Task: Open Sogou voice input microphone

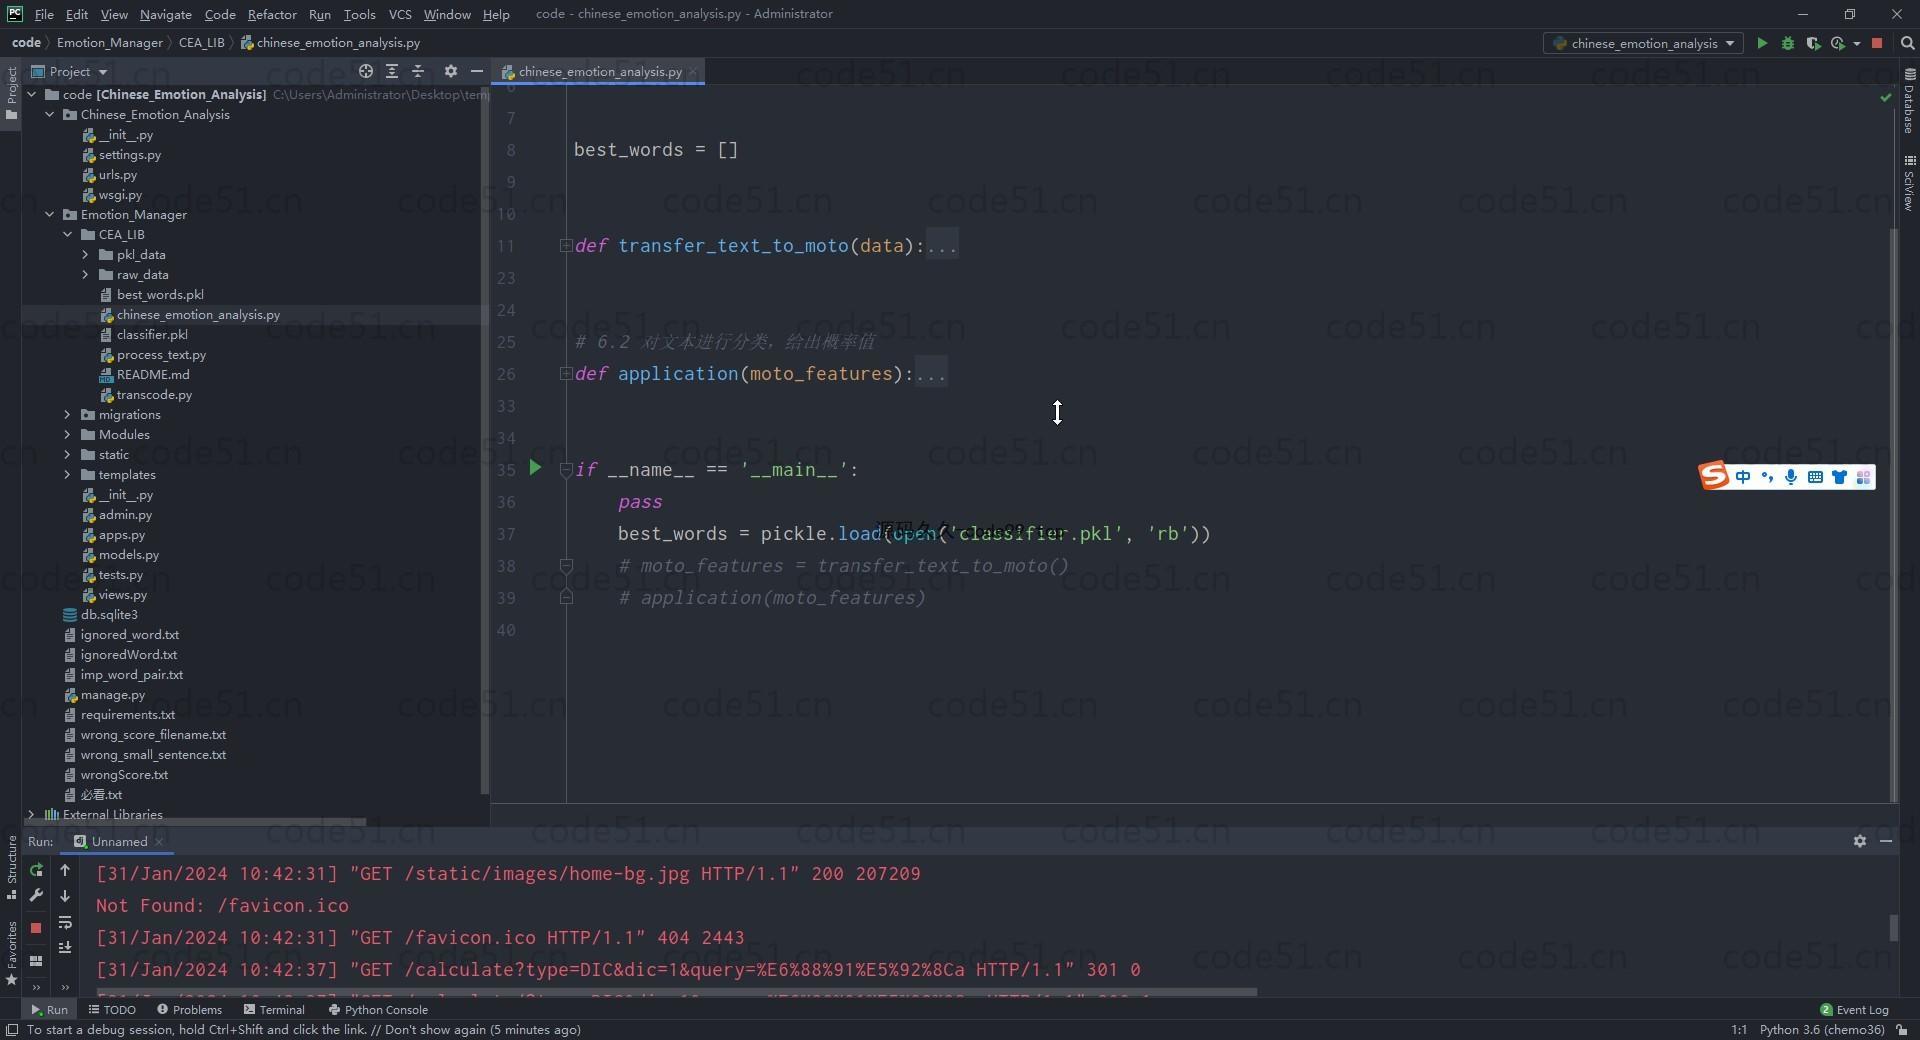Action: coord(1791,477)
